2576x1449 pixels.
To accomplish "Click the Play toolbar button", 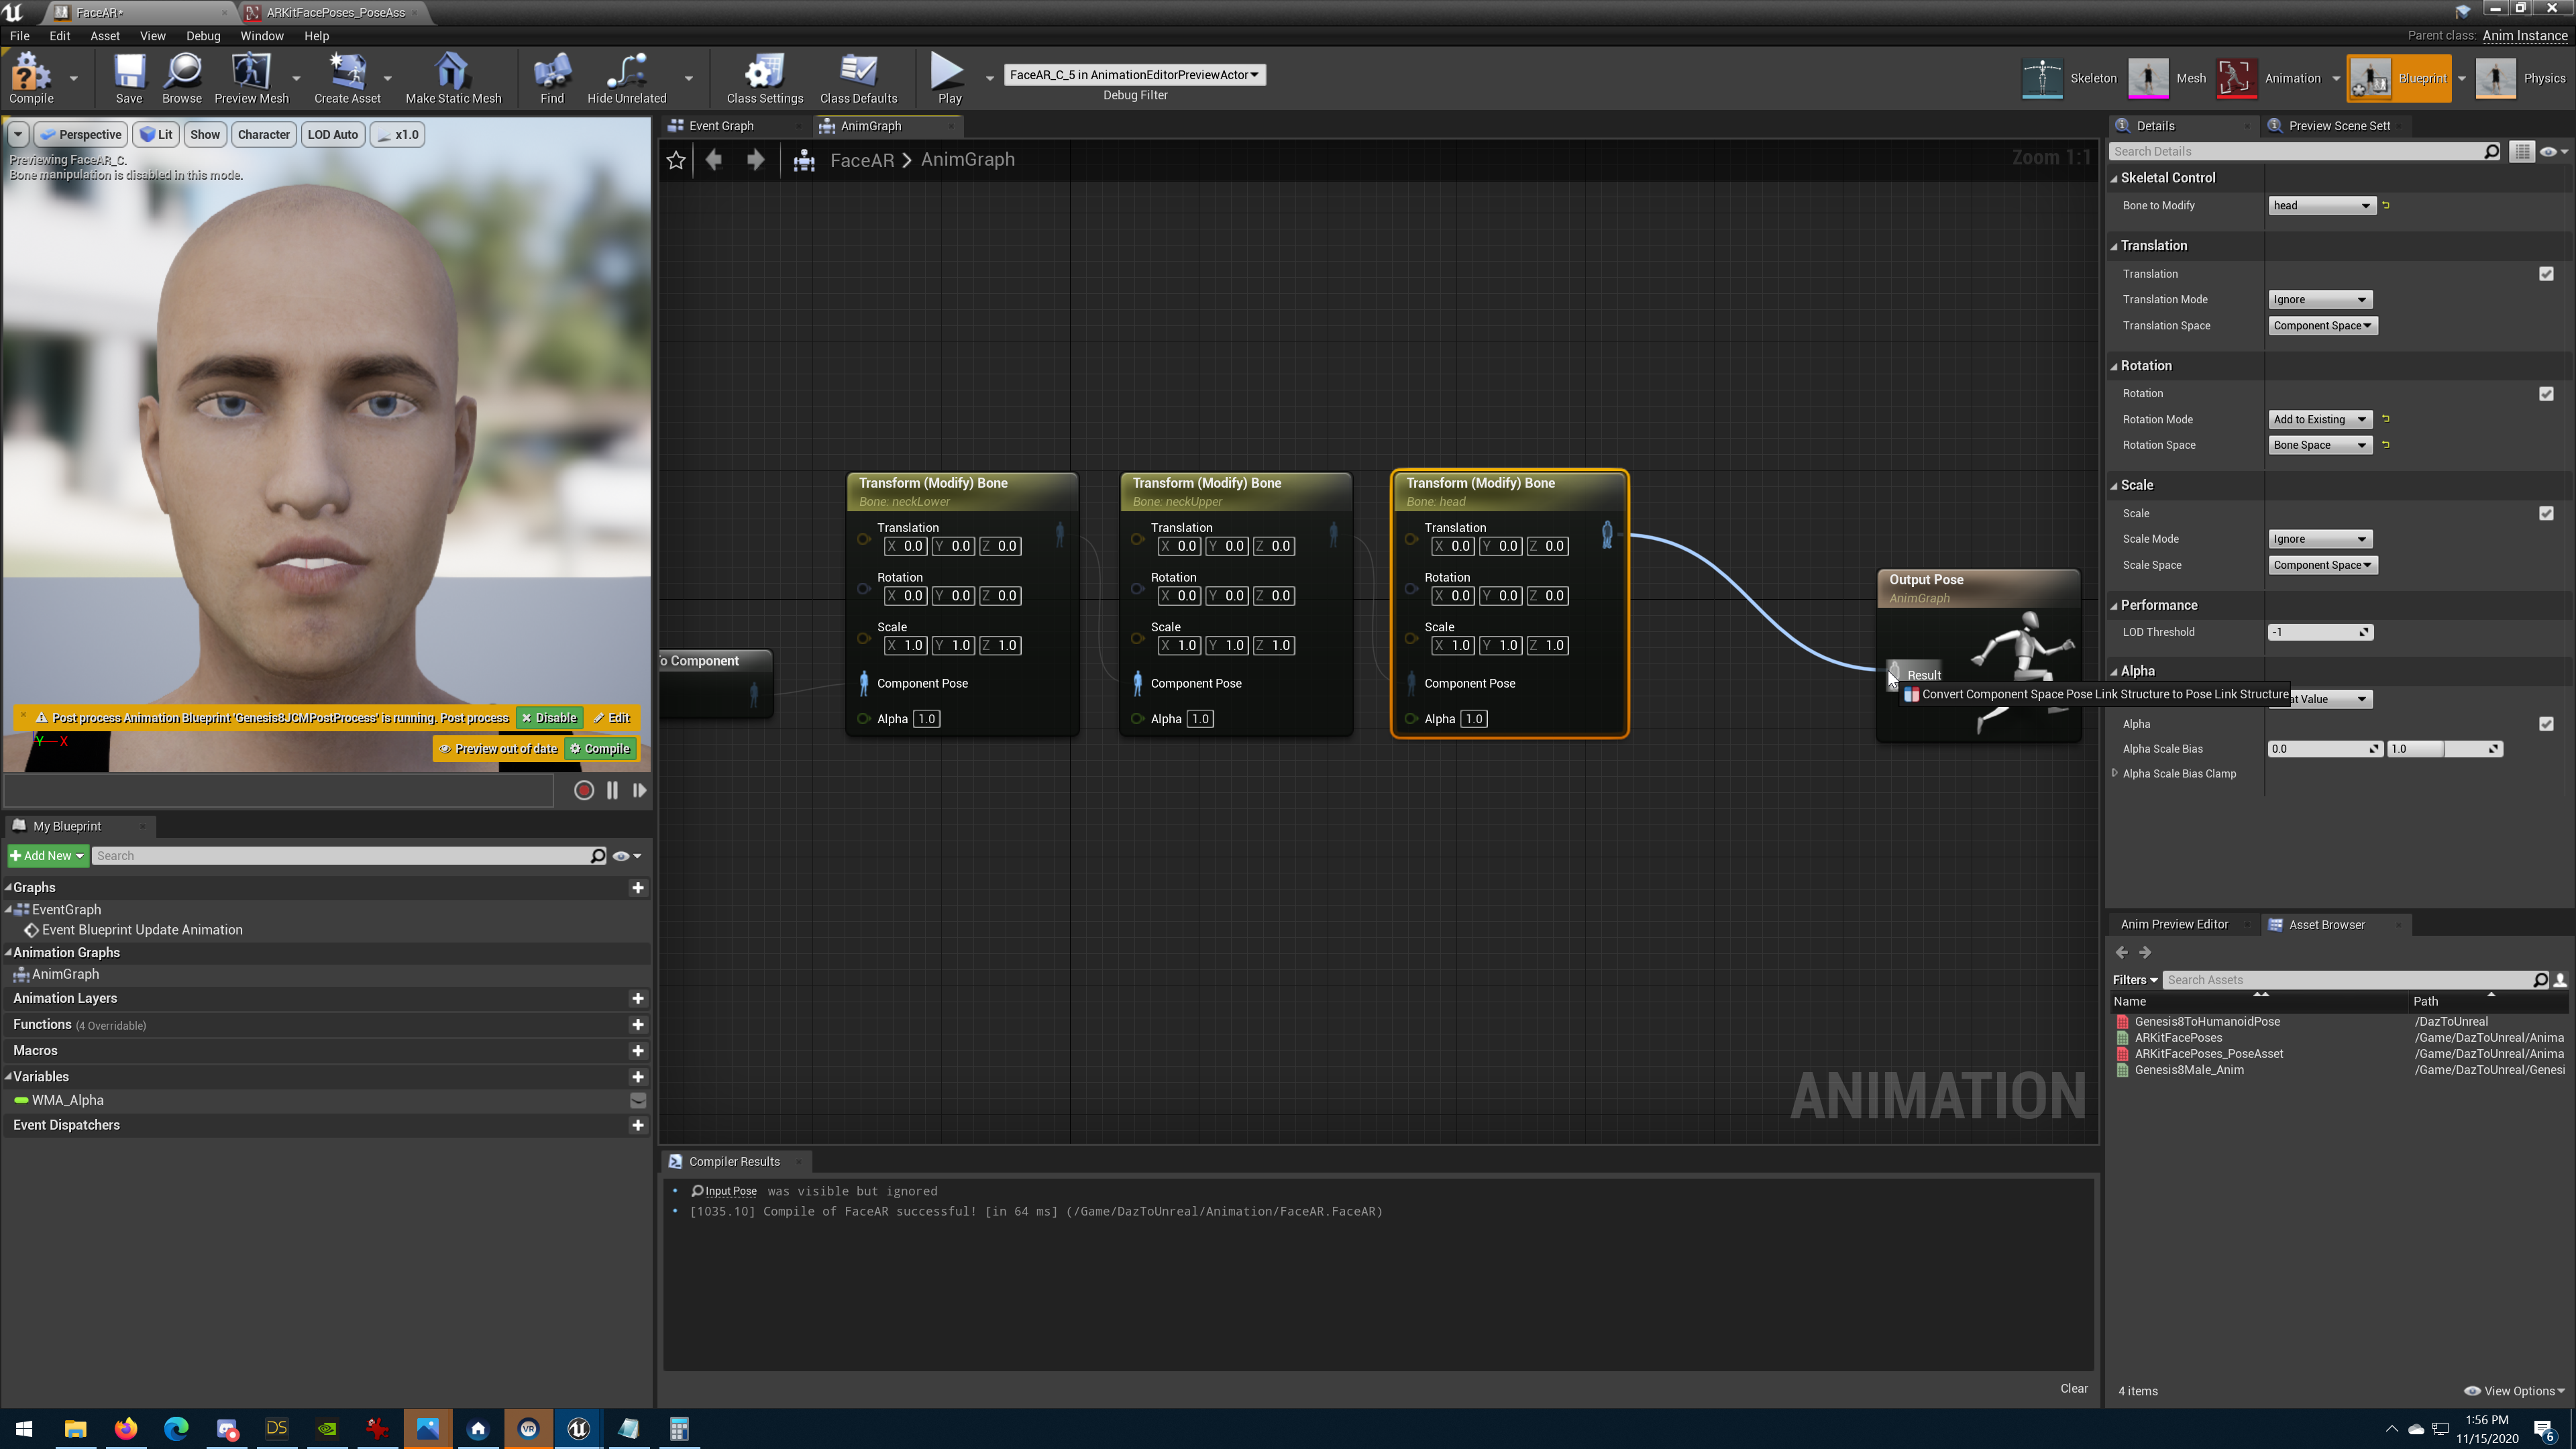I will pyautogui.click(x=949, y=78).
